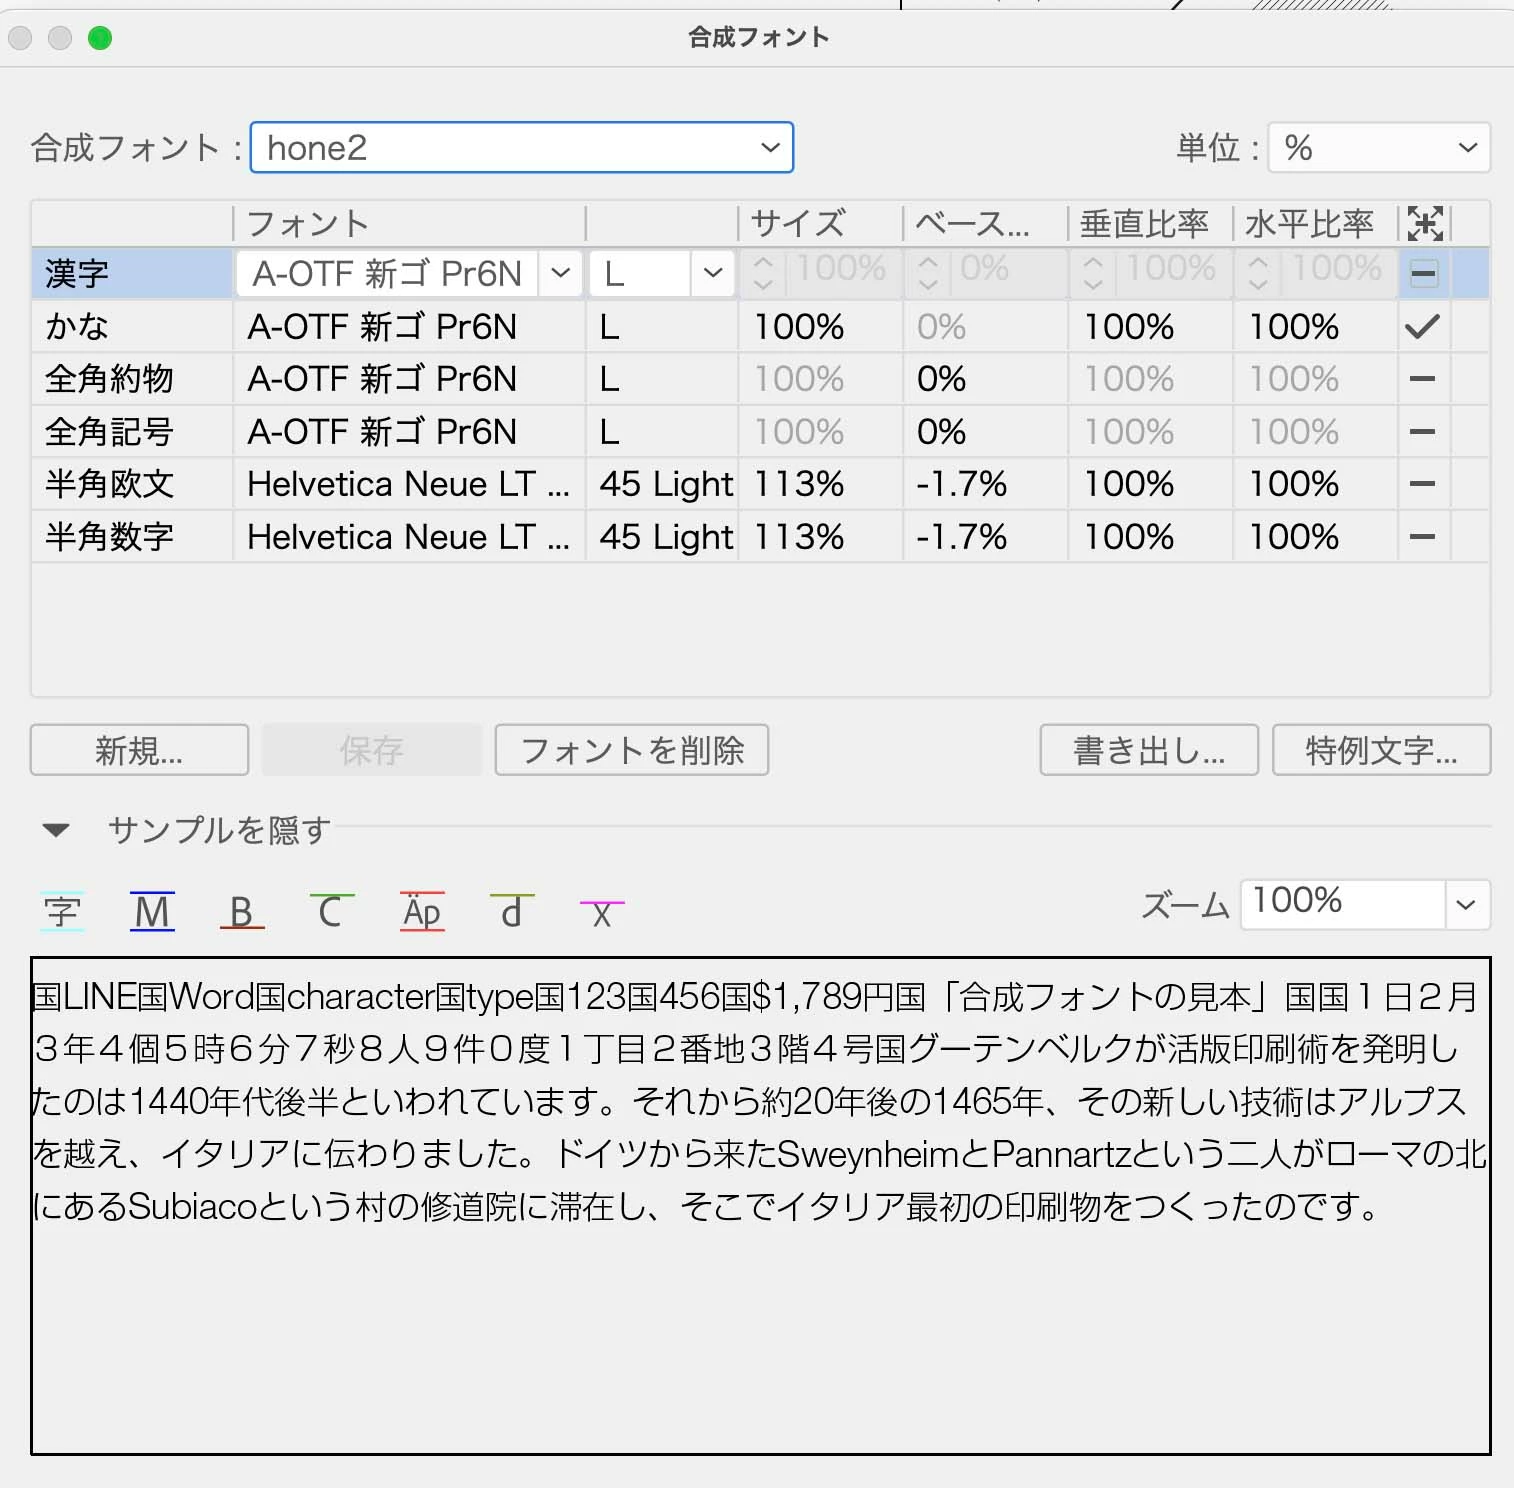Open the 合成フォント hone2 dropdown
The image size is (1514, 1488).
[x=521, y=147]
